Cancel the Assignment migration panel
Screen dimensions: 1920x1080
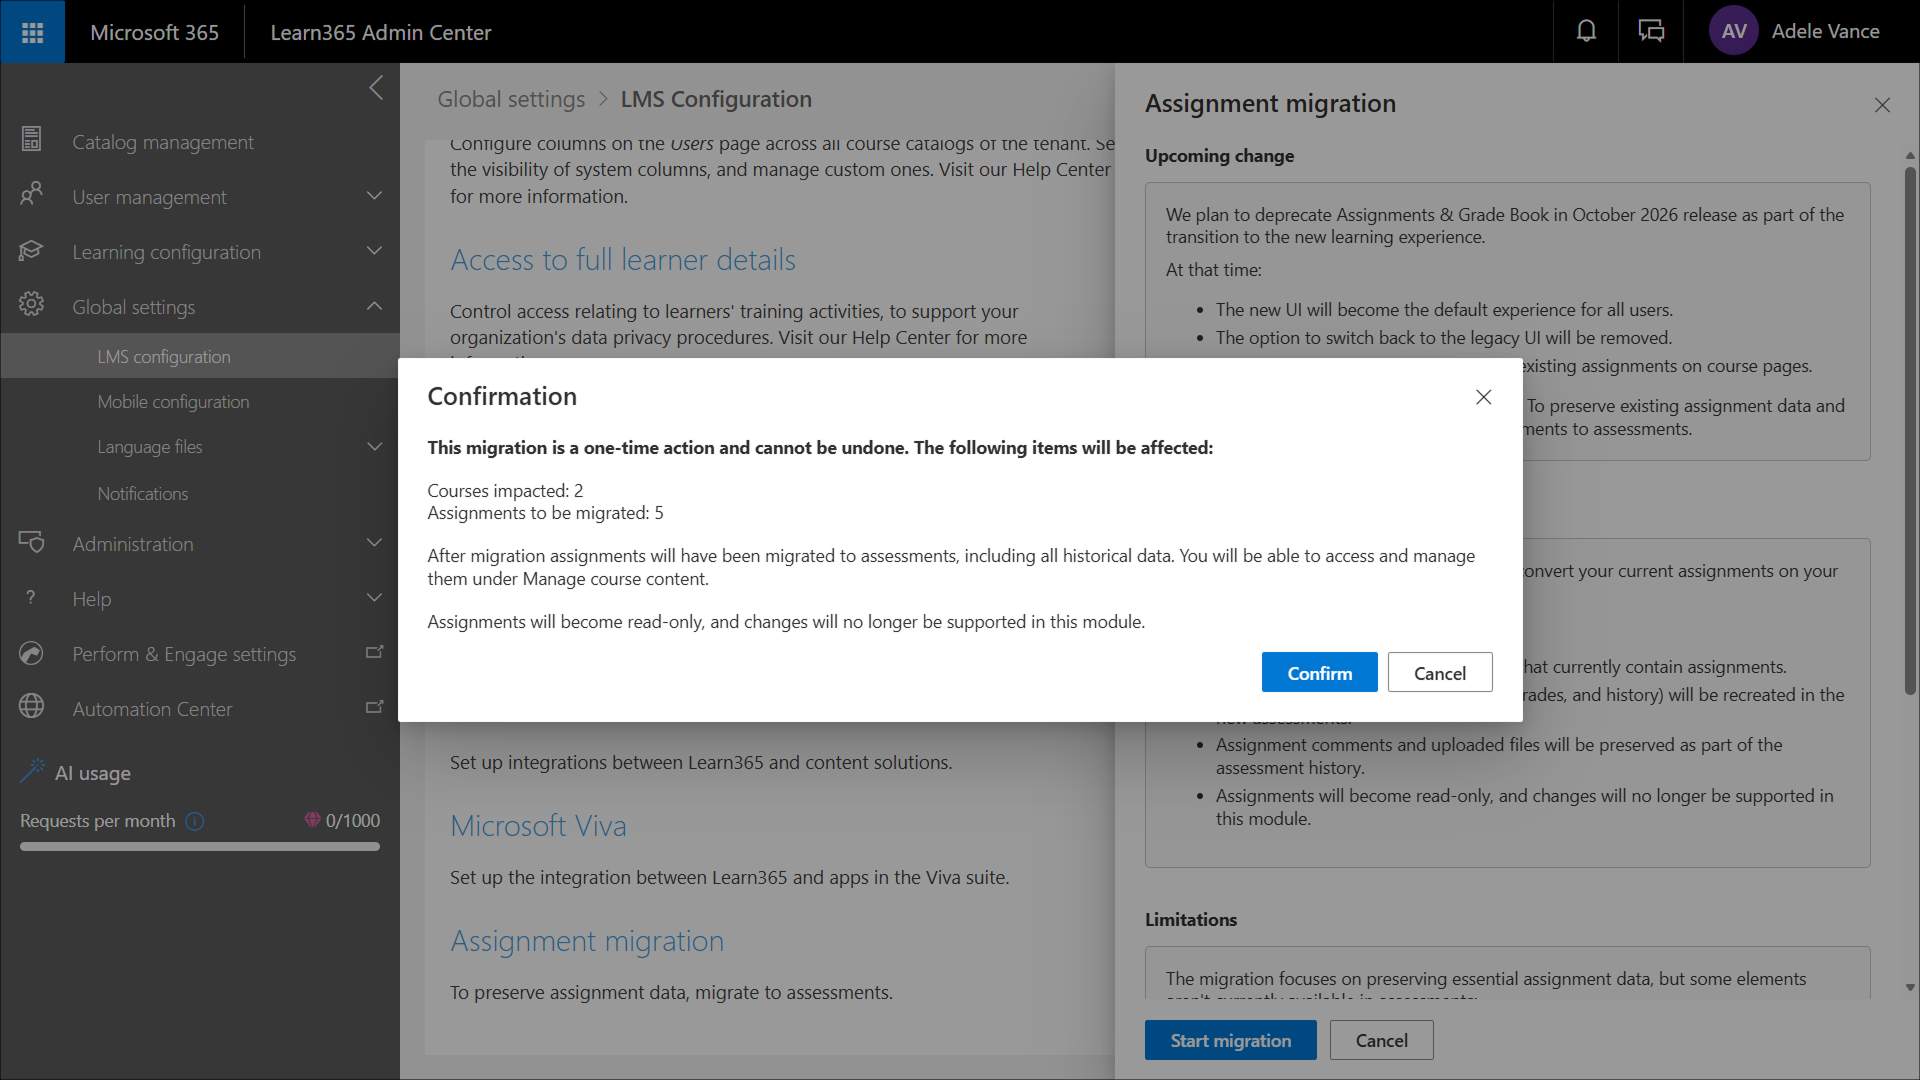1381,1040
